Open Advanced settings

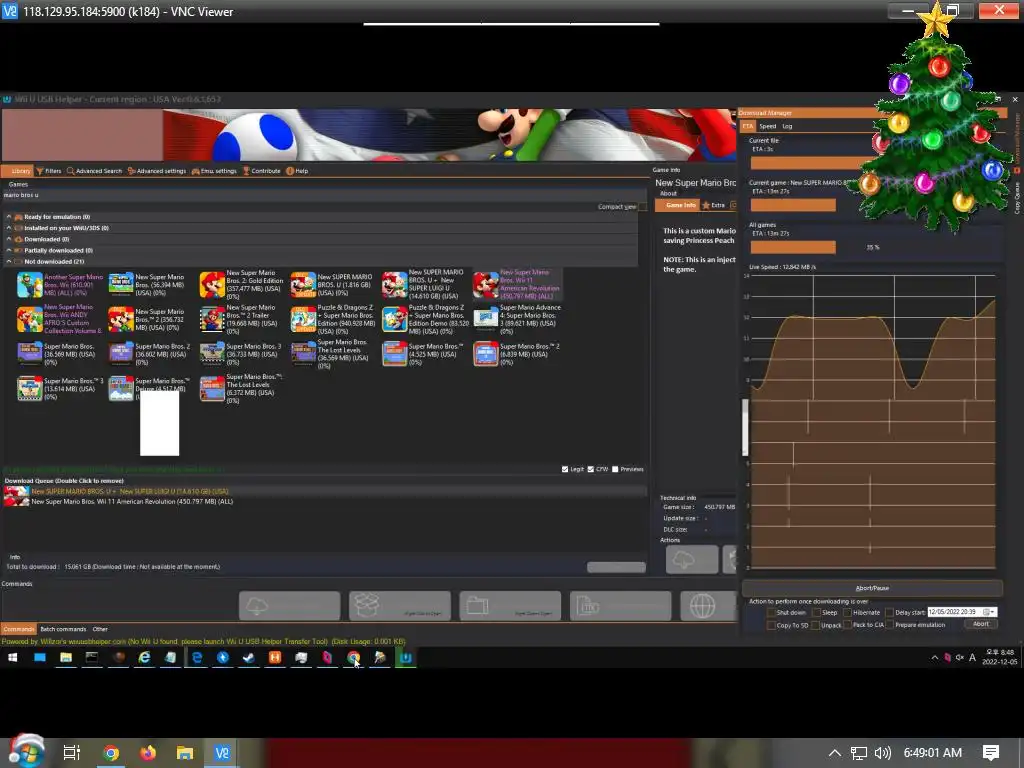pyautogui.click(x=157, y=171)
